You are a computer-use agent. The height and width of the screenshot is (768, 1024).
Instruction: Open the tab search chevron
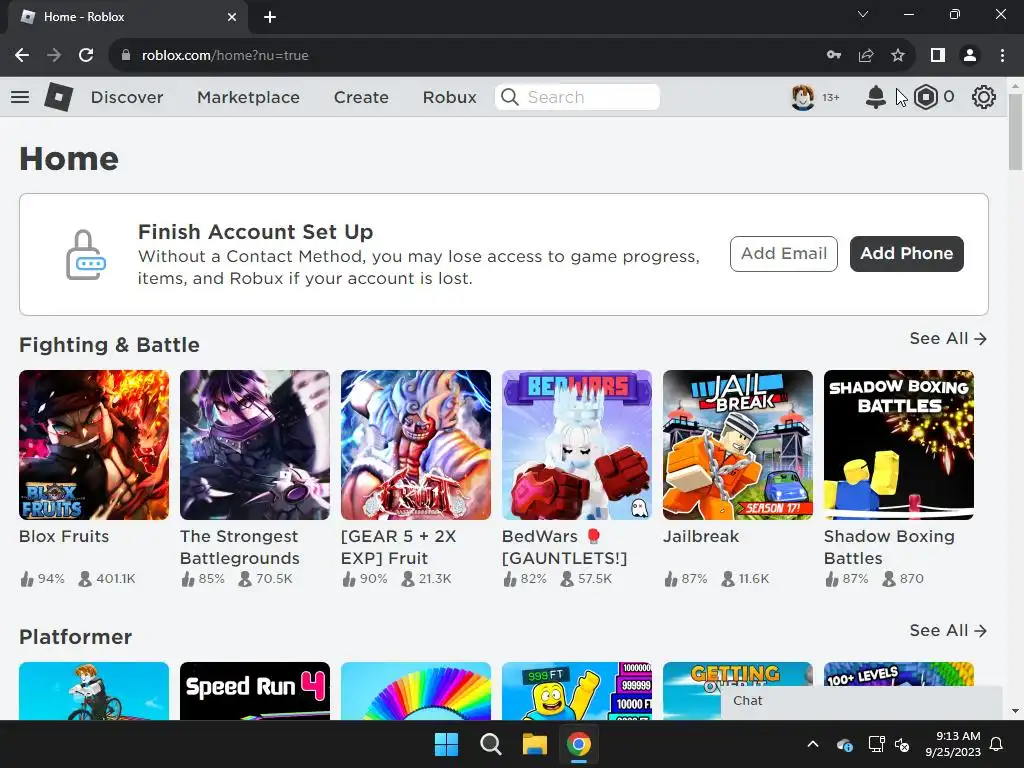[x=863, y=14]
